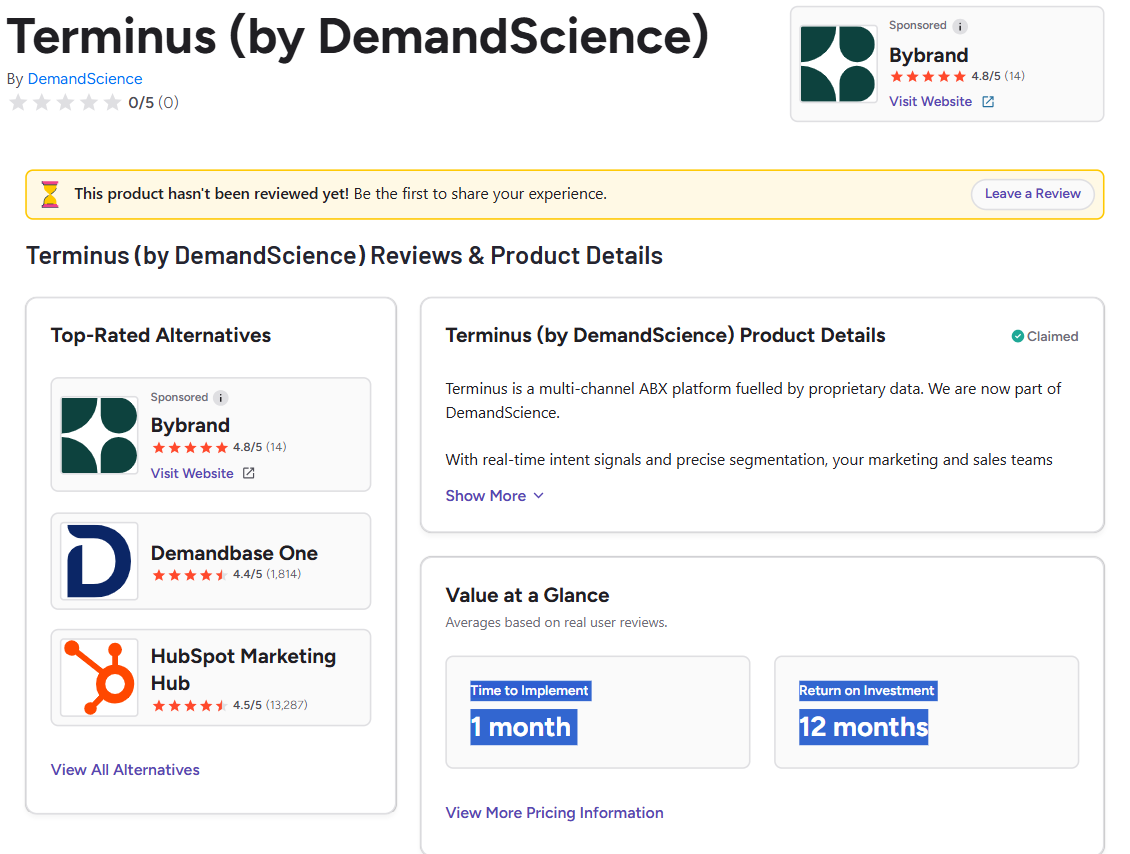This screenshot has width=1130, height=854.
Task: Open the DemandScience vendor link
Action: tap(85, 79)
